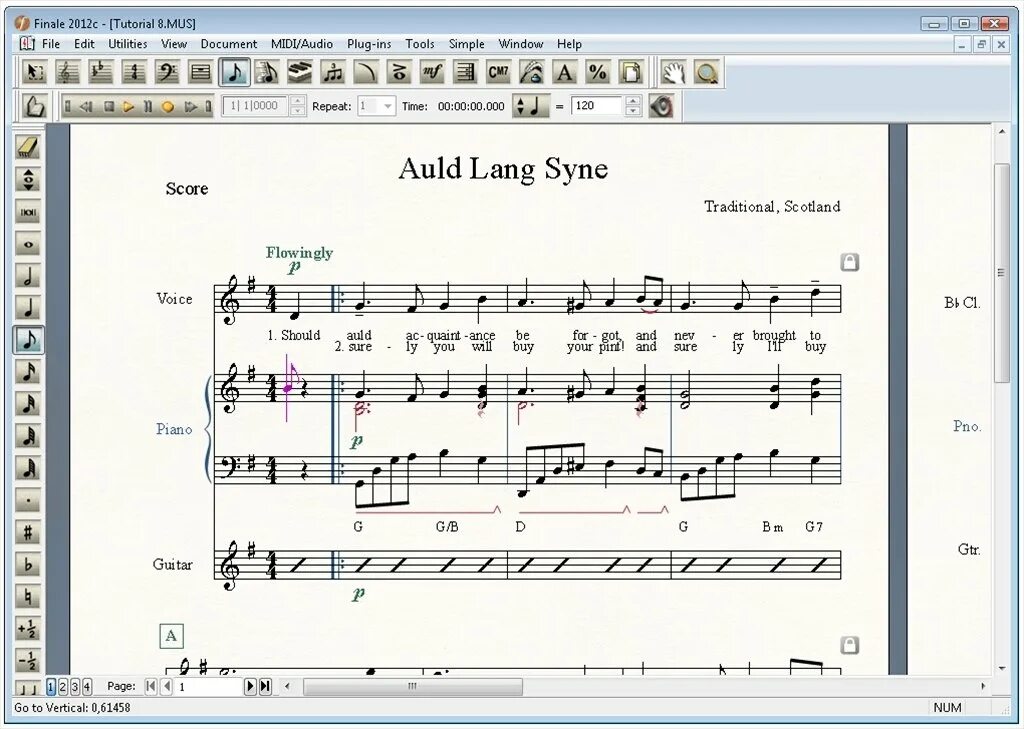The image size is (1024, 729).
Task: Select the Repeat tool
Action: 466,72
